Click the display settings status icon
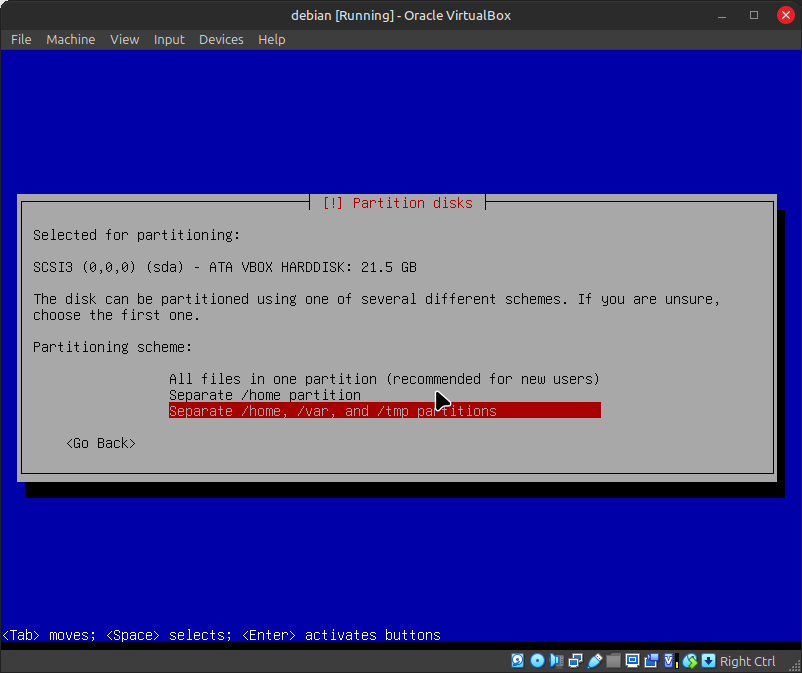The image size is (802, 673). (x=632, y=661)
